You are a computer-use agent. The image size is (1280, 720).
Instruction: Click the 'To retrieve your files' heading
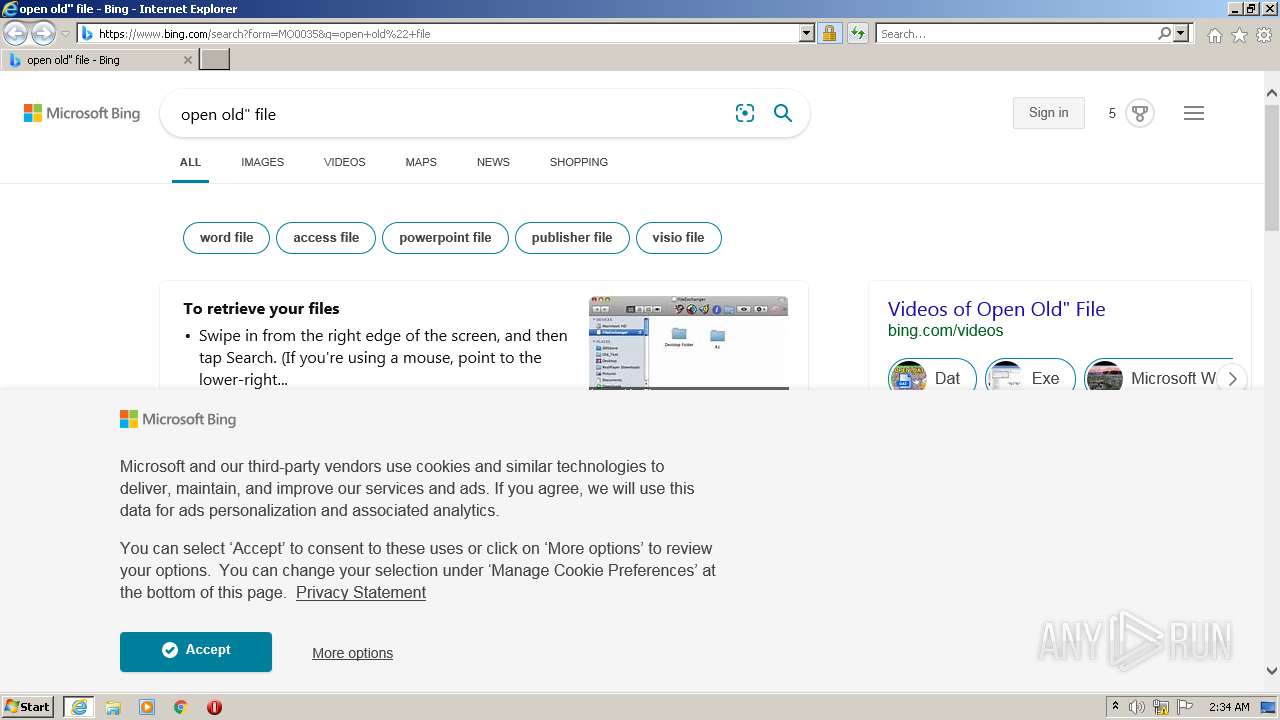point(261,309)
